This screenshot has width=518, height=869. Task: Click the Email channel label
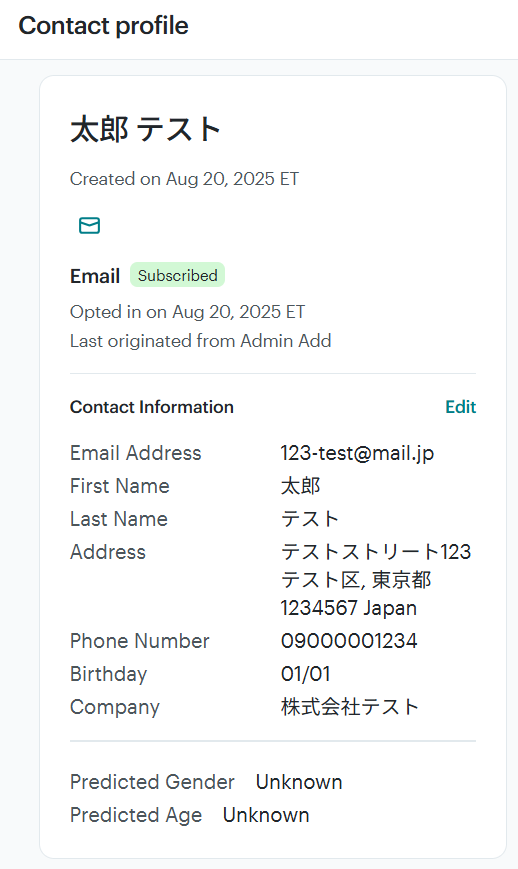tap(95, 275)
